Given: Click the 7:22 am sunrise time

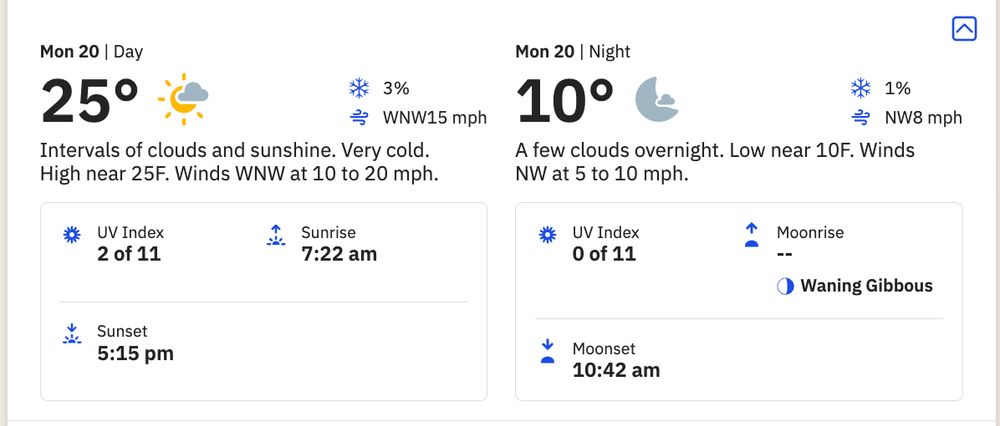Looking at the screenshot, I should click(x=339, y=254).
